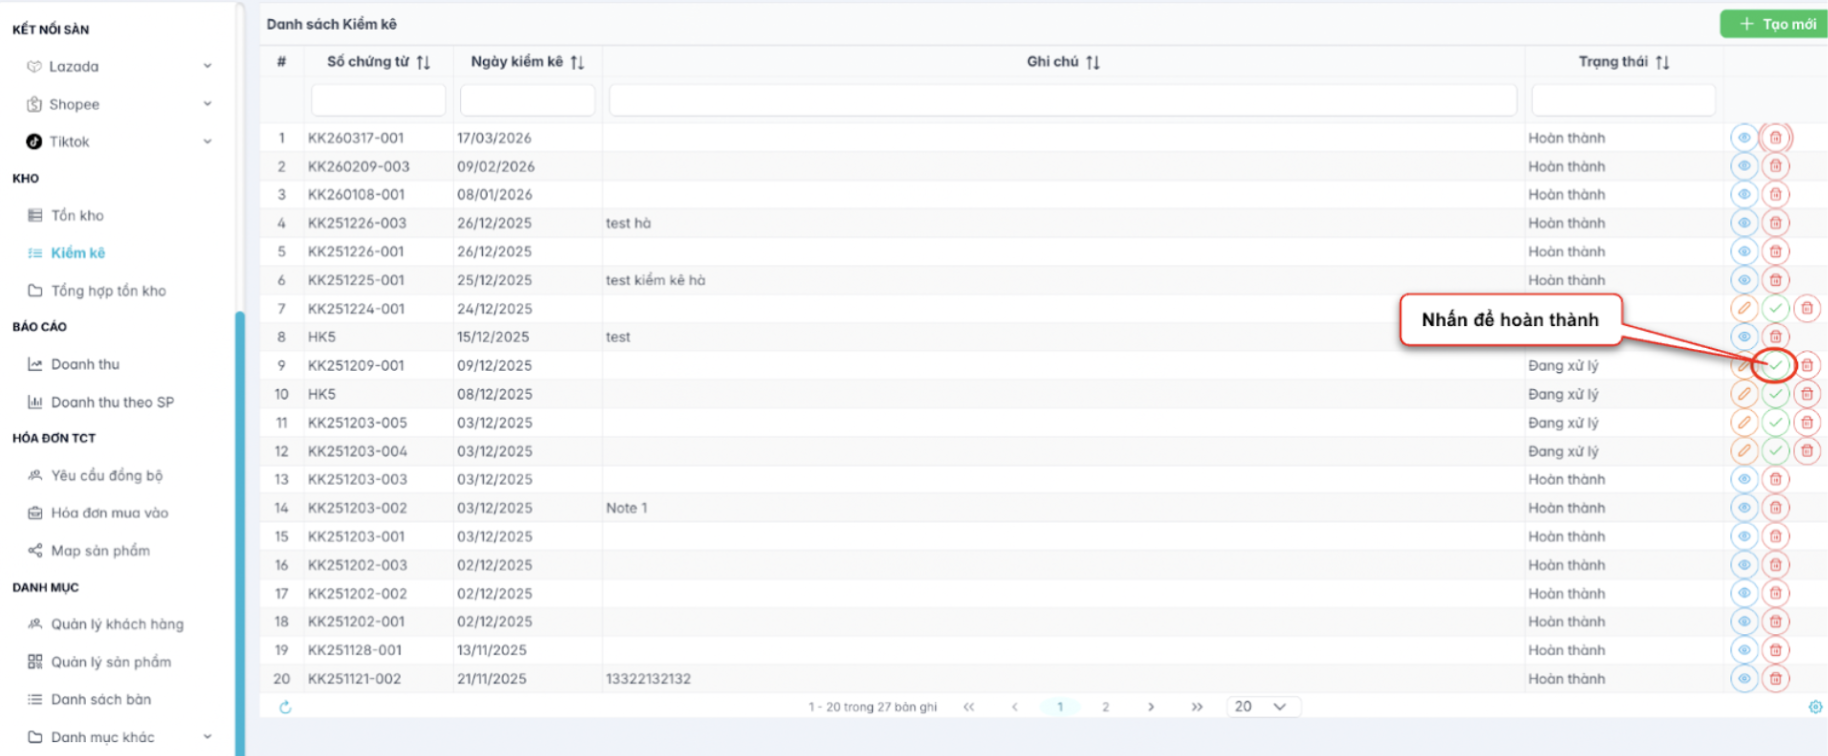Viewport: 1828px width, 756px height.
Task: Expand the Lazada sidebar menu
Action: point(207,66)
